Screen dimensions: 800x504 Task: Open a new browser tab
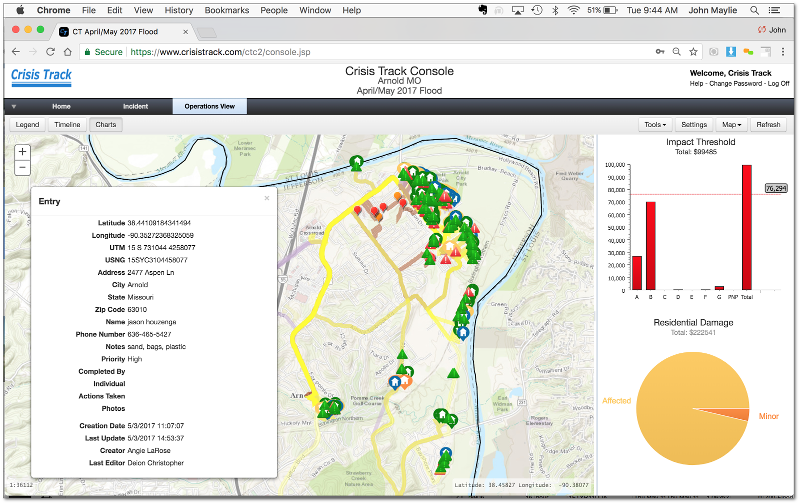[x=207, y=33]
